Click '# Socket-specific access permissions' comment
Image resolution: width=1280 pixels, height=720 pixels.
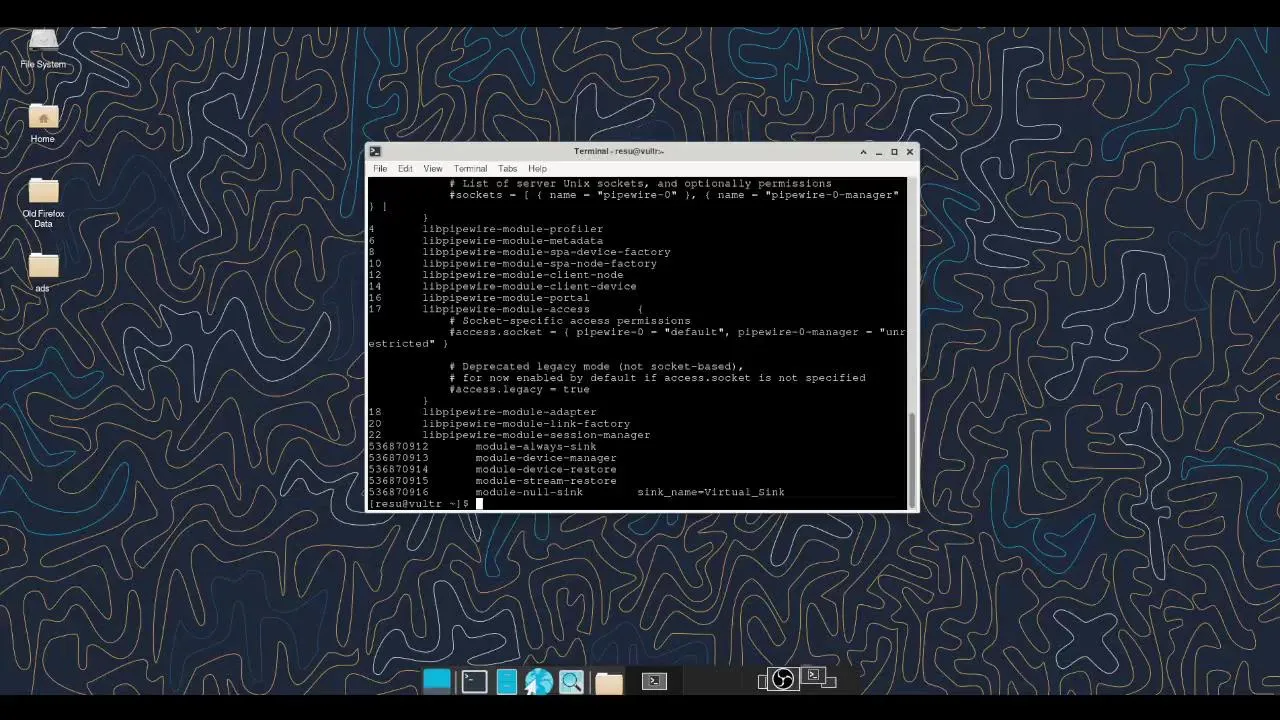pos(569,321)
